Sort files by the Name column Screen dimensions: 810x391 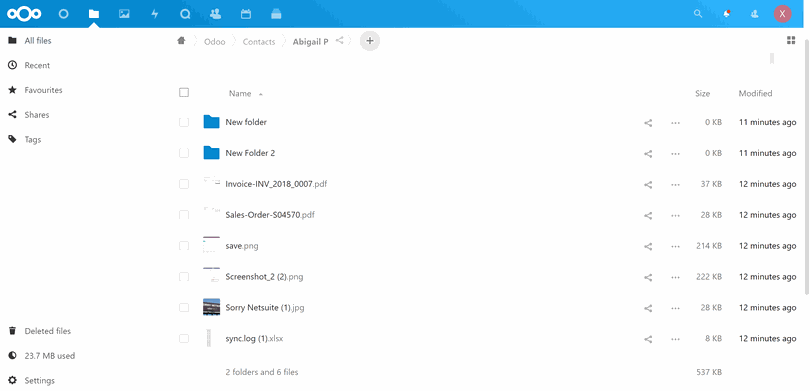[240, 93]
